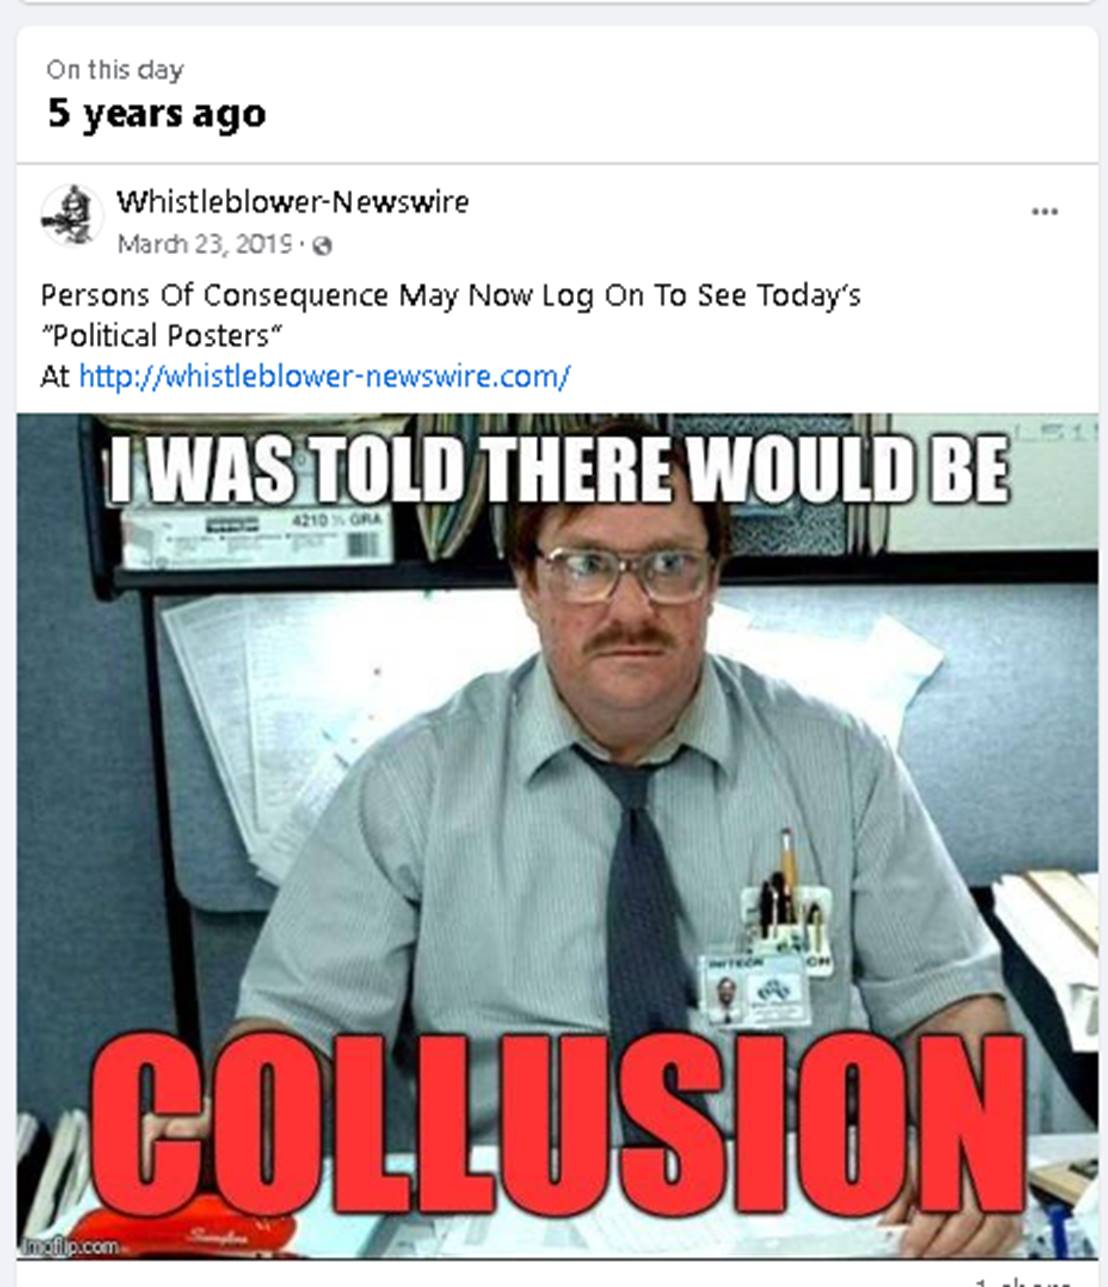Click the 'On this day' label
This screenshot has height=1287, width=1108.
pyautogui.click(x=115, y=70)
